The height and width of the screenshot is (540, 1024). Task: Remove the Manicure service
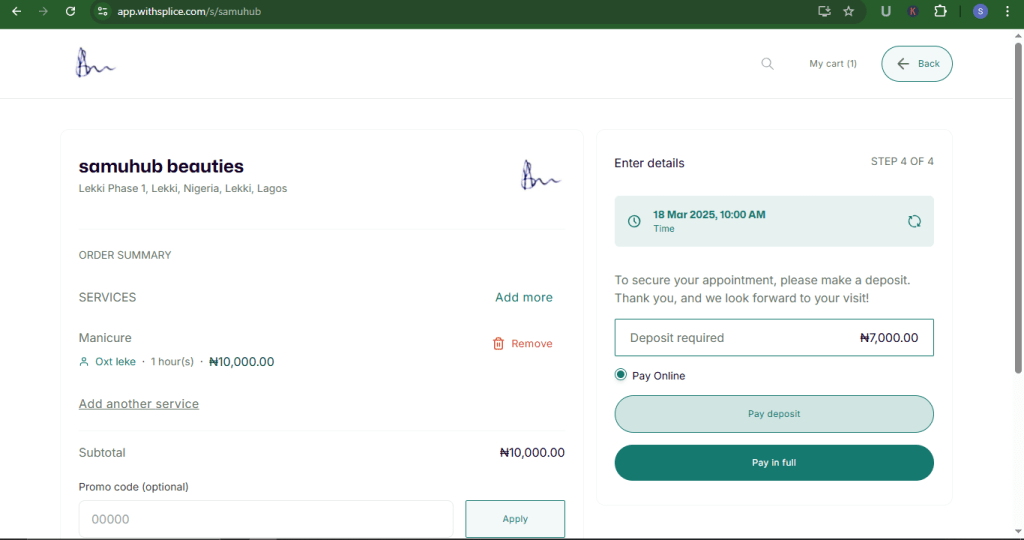(522, 343)
